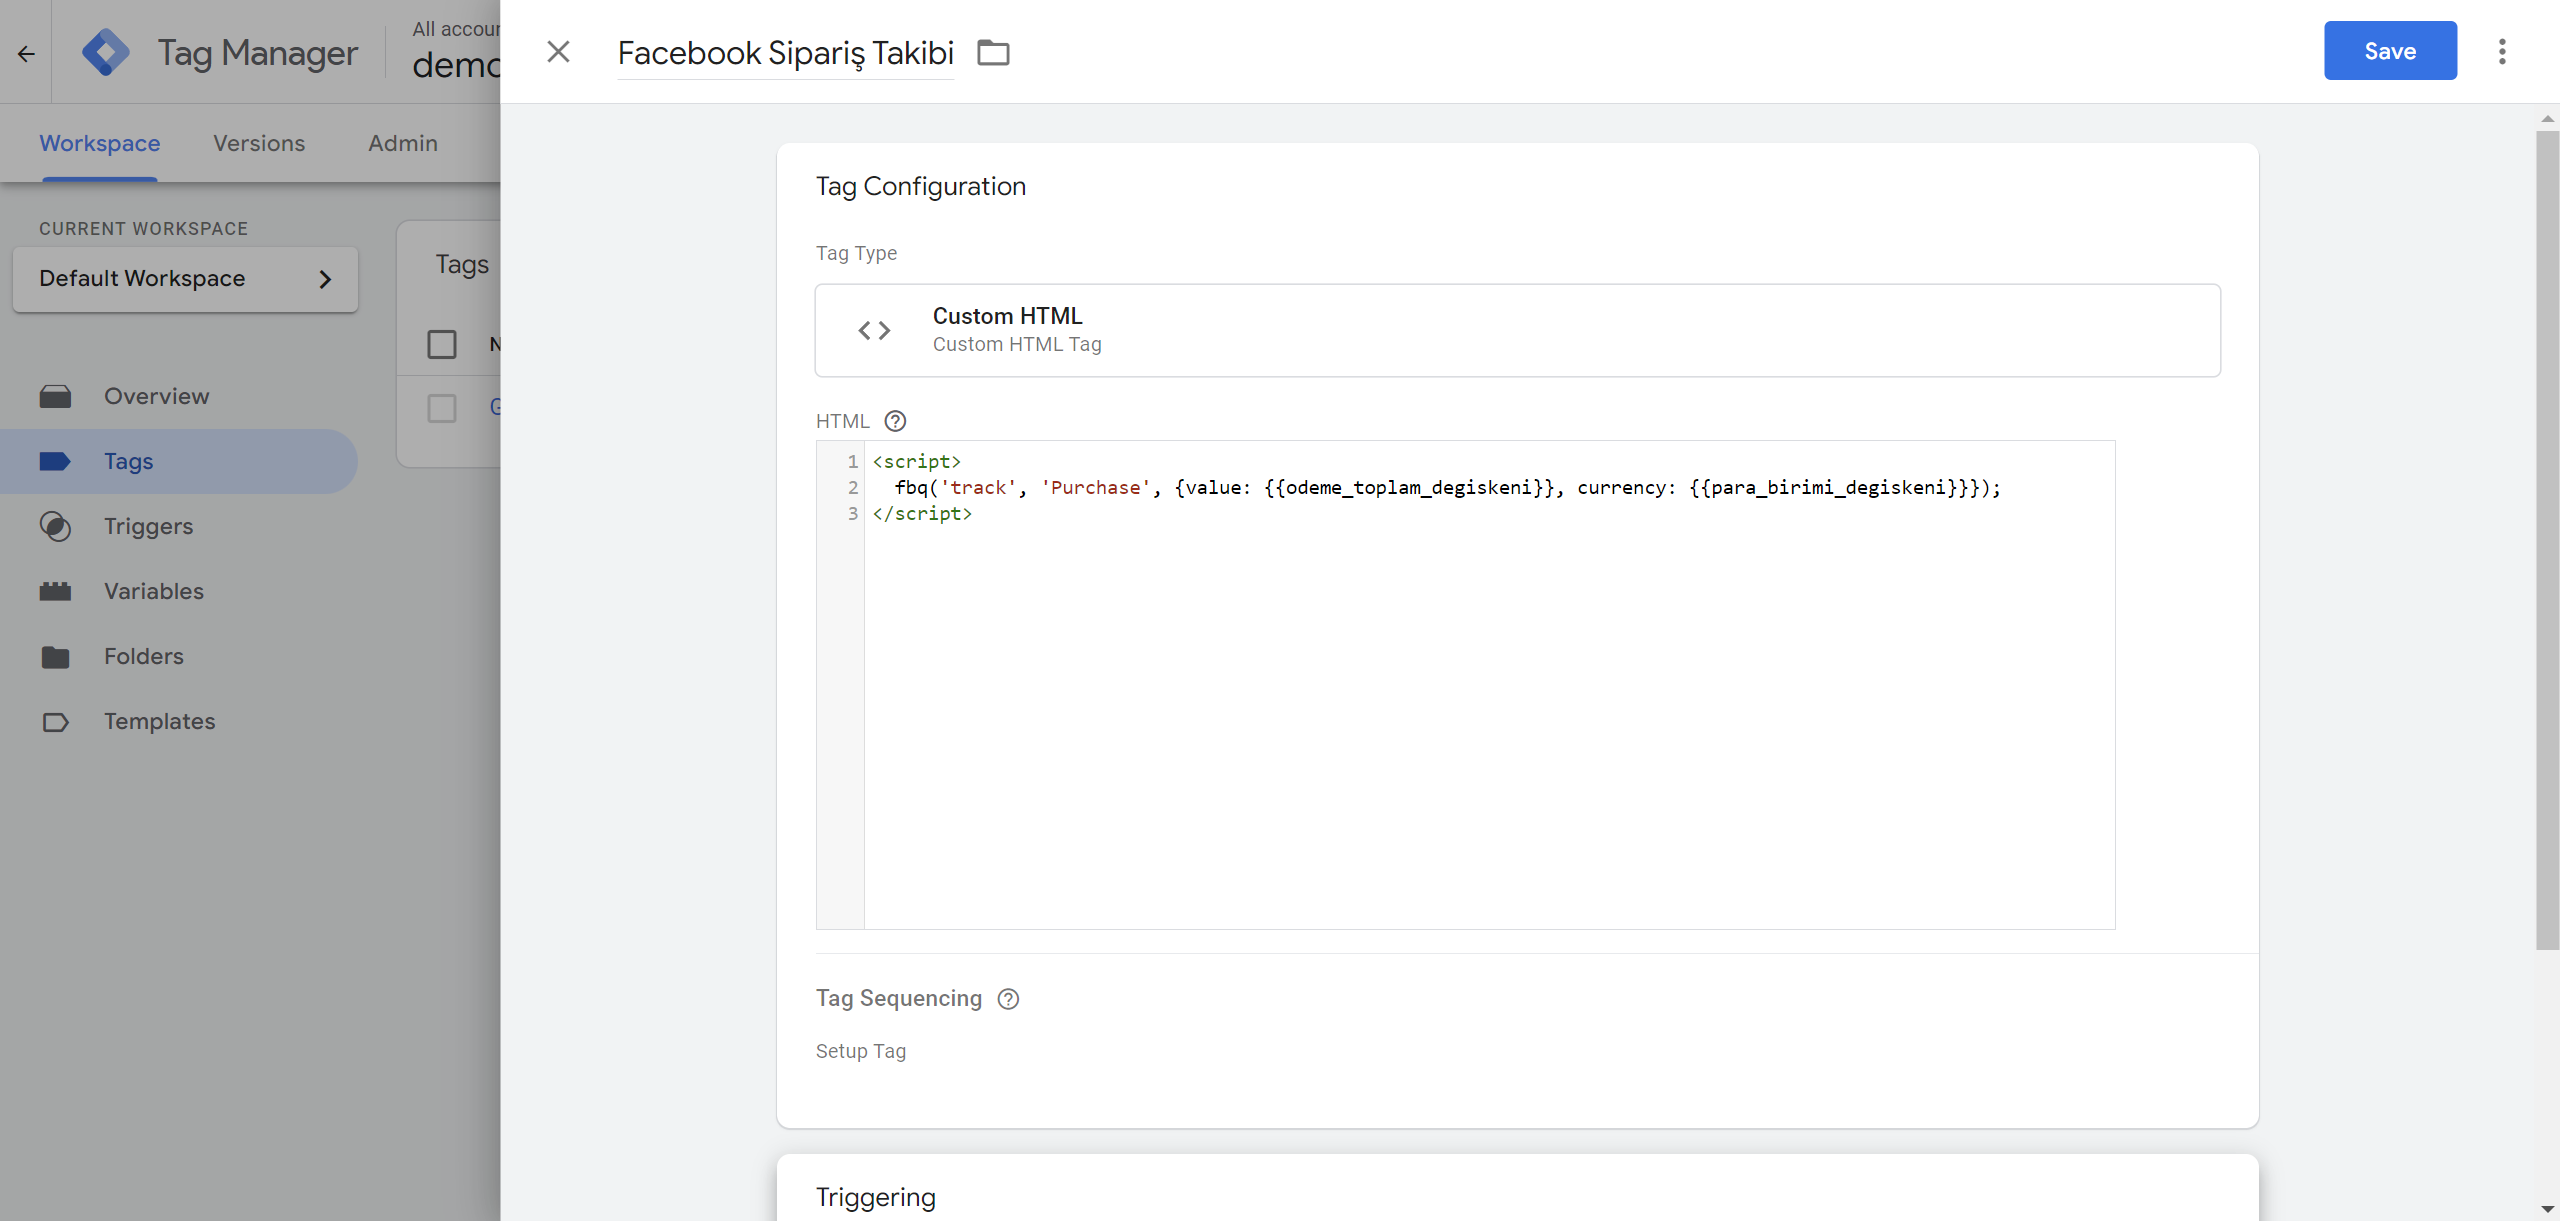Click the Tag Manager logo icon
Viewport: 2560px width, 1221px height.
tap(106, 52)
